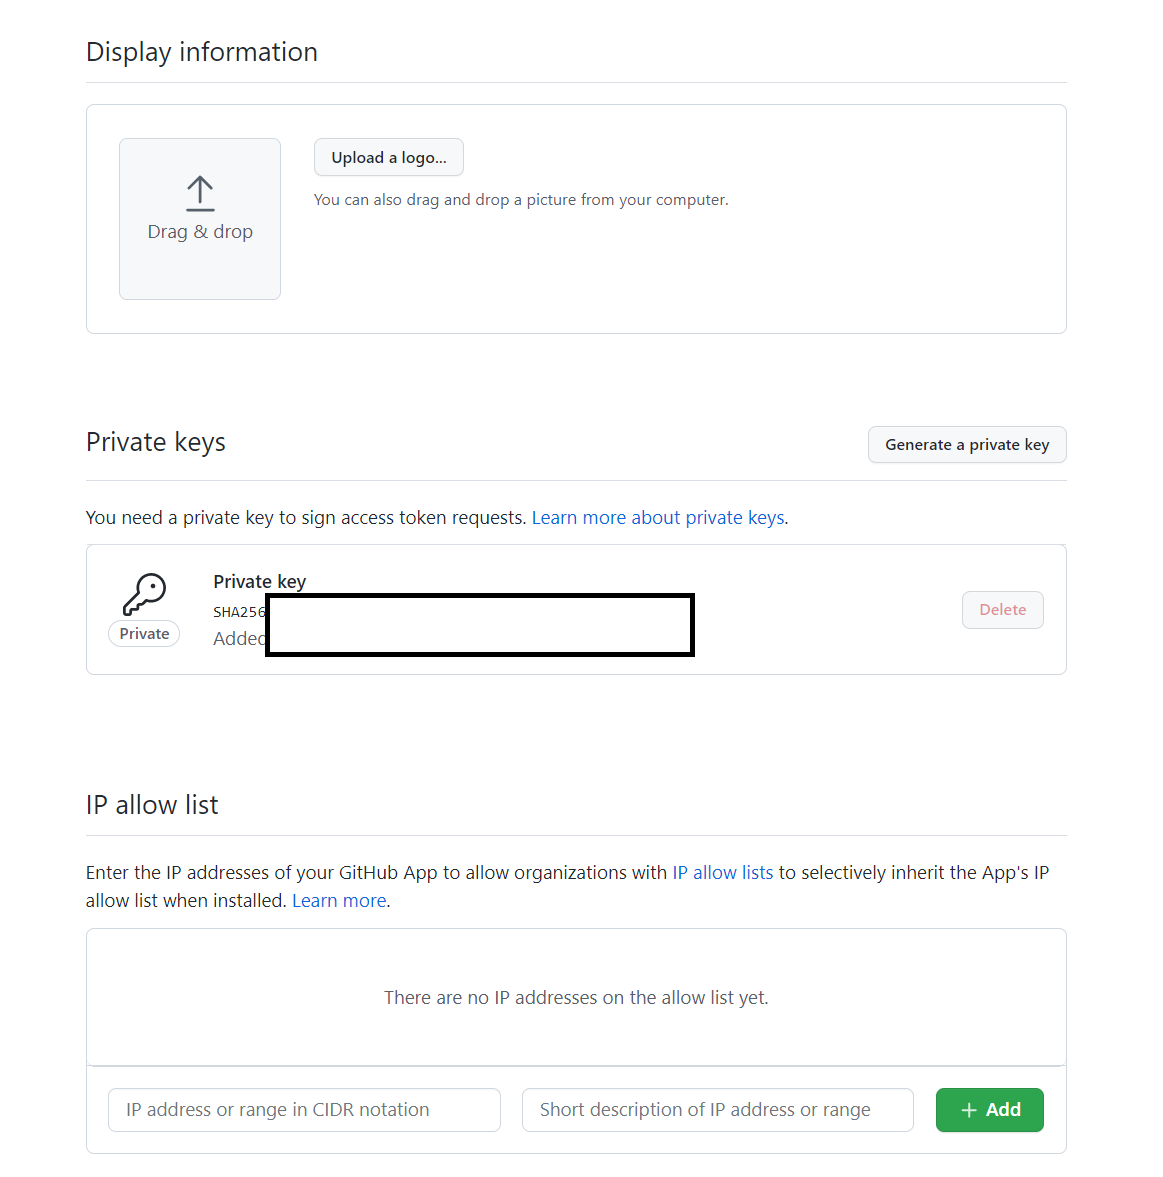1163x1177 pixels.
Task: Click the plus icon on the green Add button
Action: pyautogui.click(x=969, y=1110)
